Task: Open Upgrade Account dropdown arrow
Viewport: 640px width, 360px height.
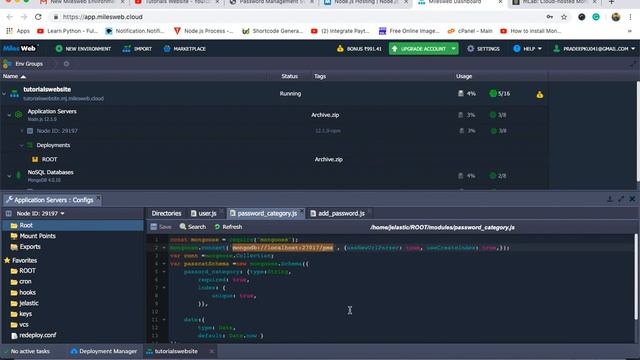Action: pyautogui.click(x=453, y=49)
